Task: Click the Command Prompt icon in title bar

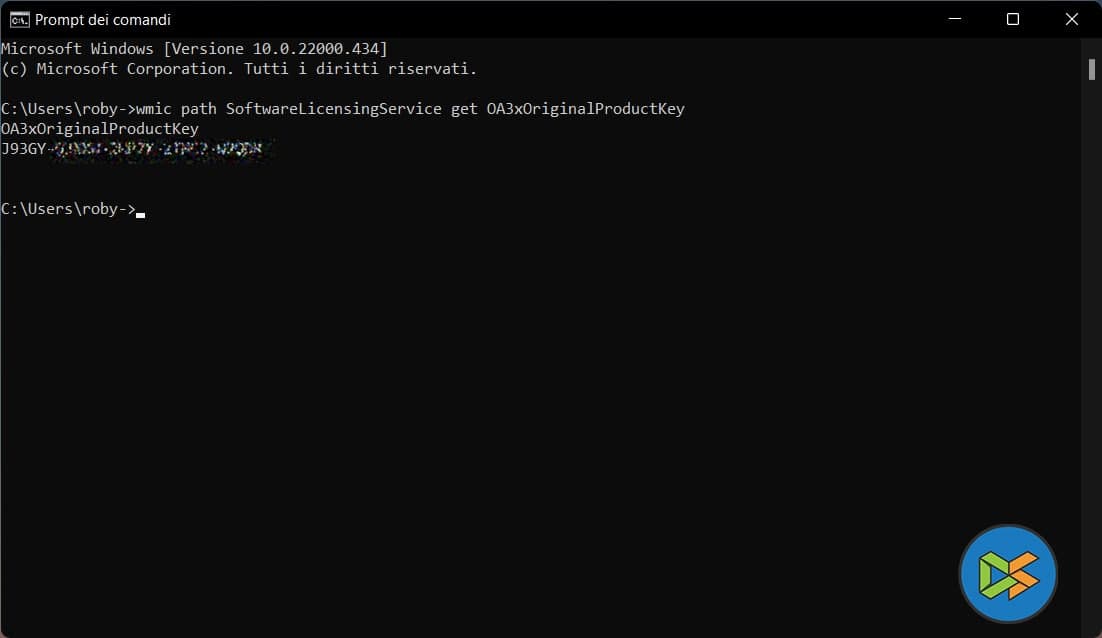Action: [x=19, y=19]
